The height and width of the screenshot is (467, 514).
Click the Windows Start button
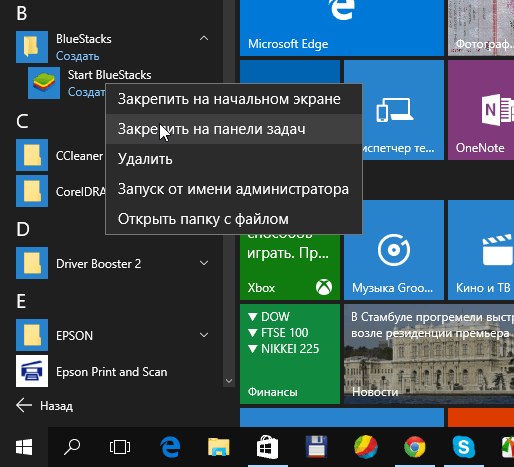click(x=24, y=447)
